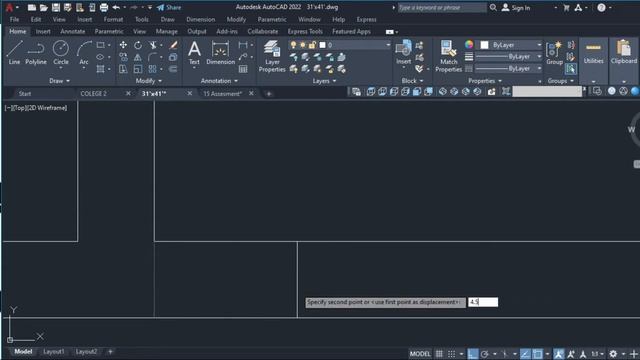
Task: Toggle object snap in status bar
Action: [538, 354]
